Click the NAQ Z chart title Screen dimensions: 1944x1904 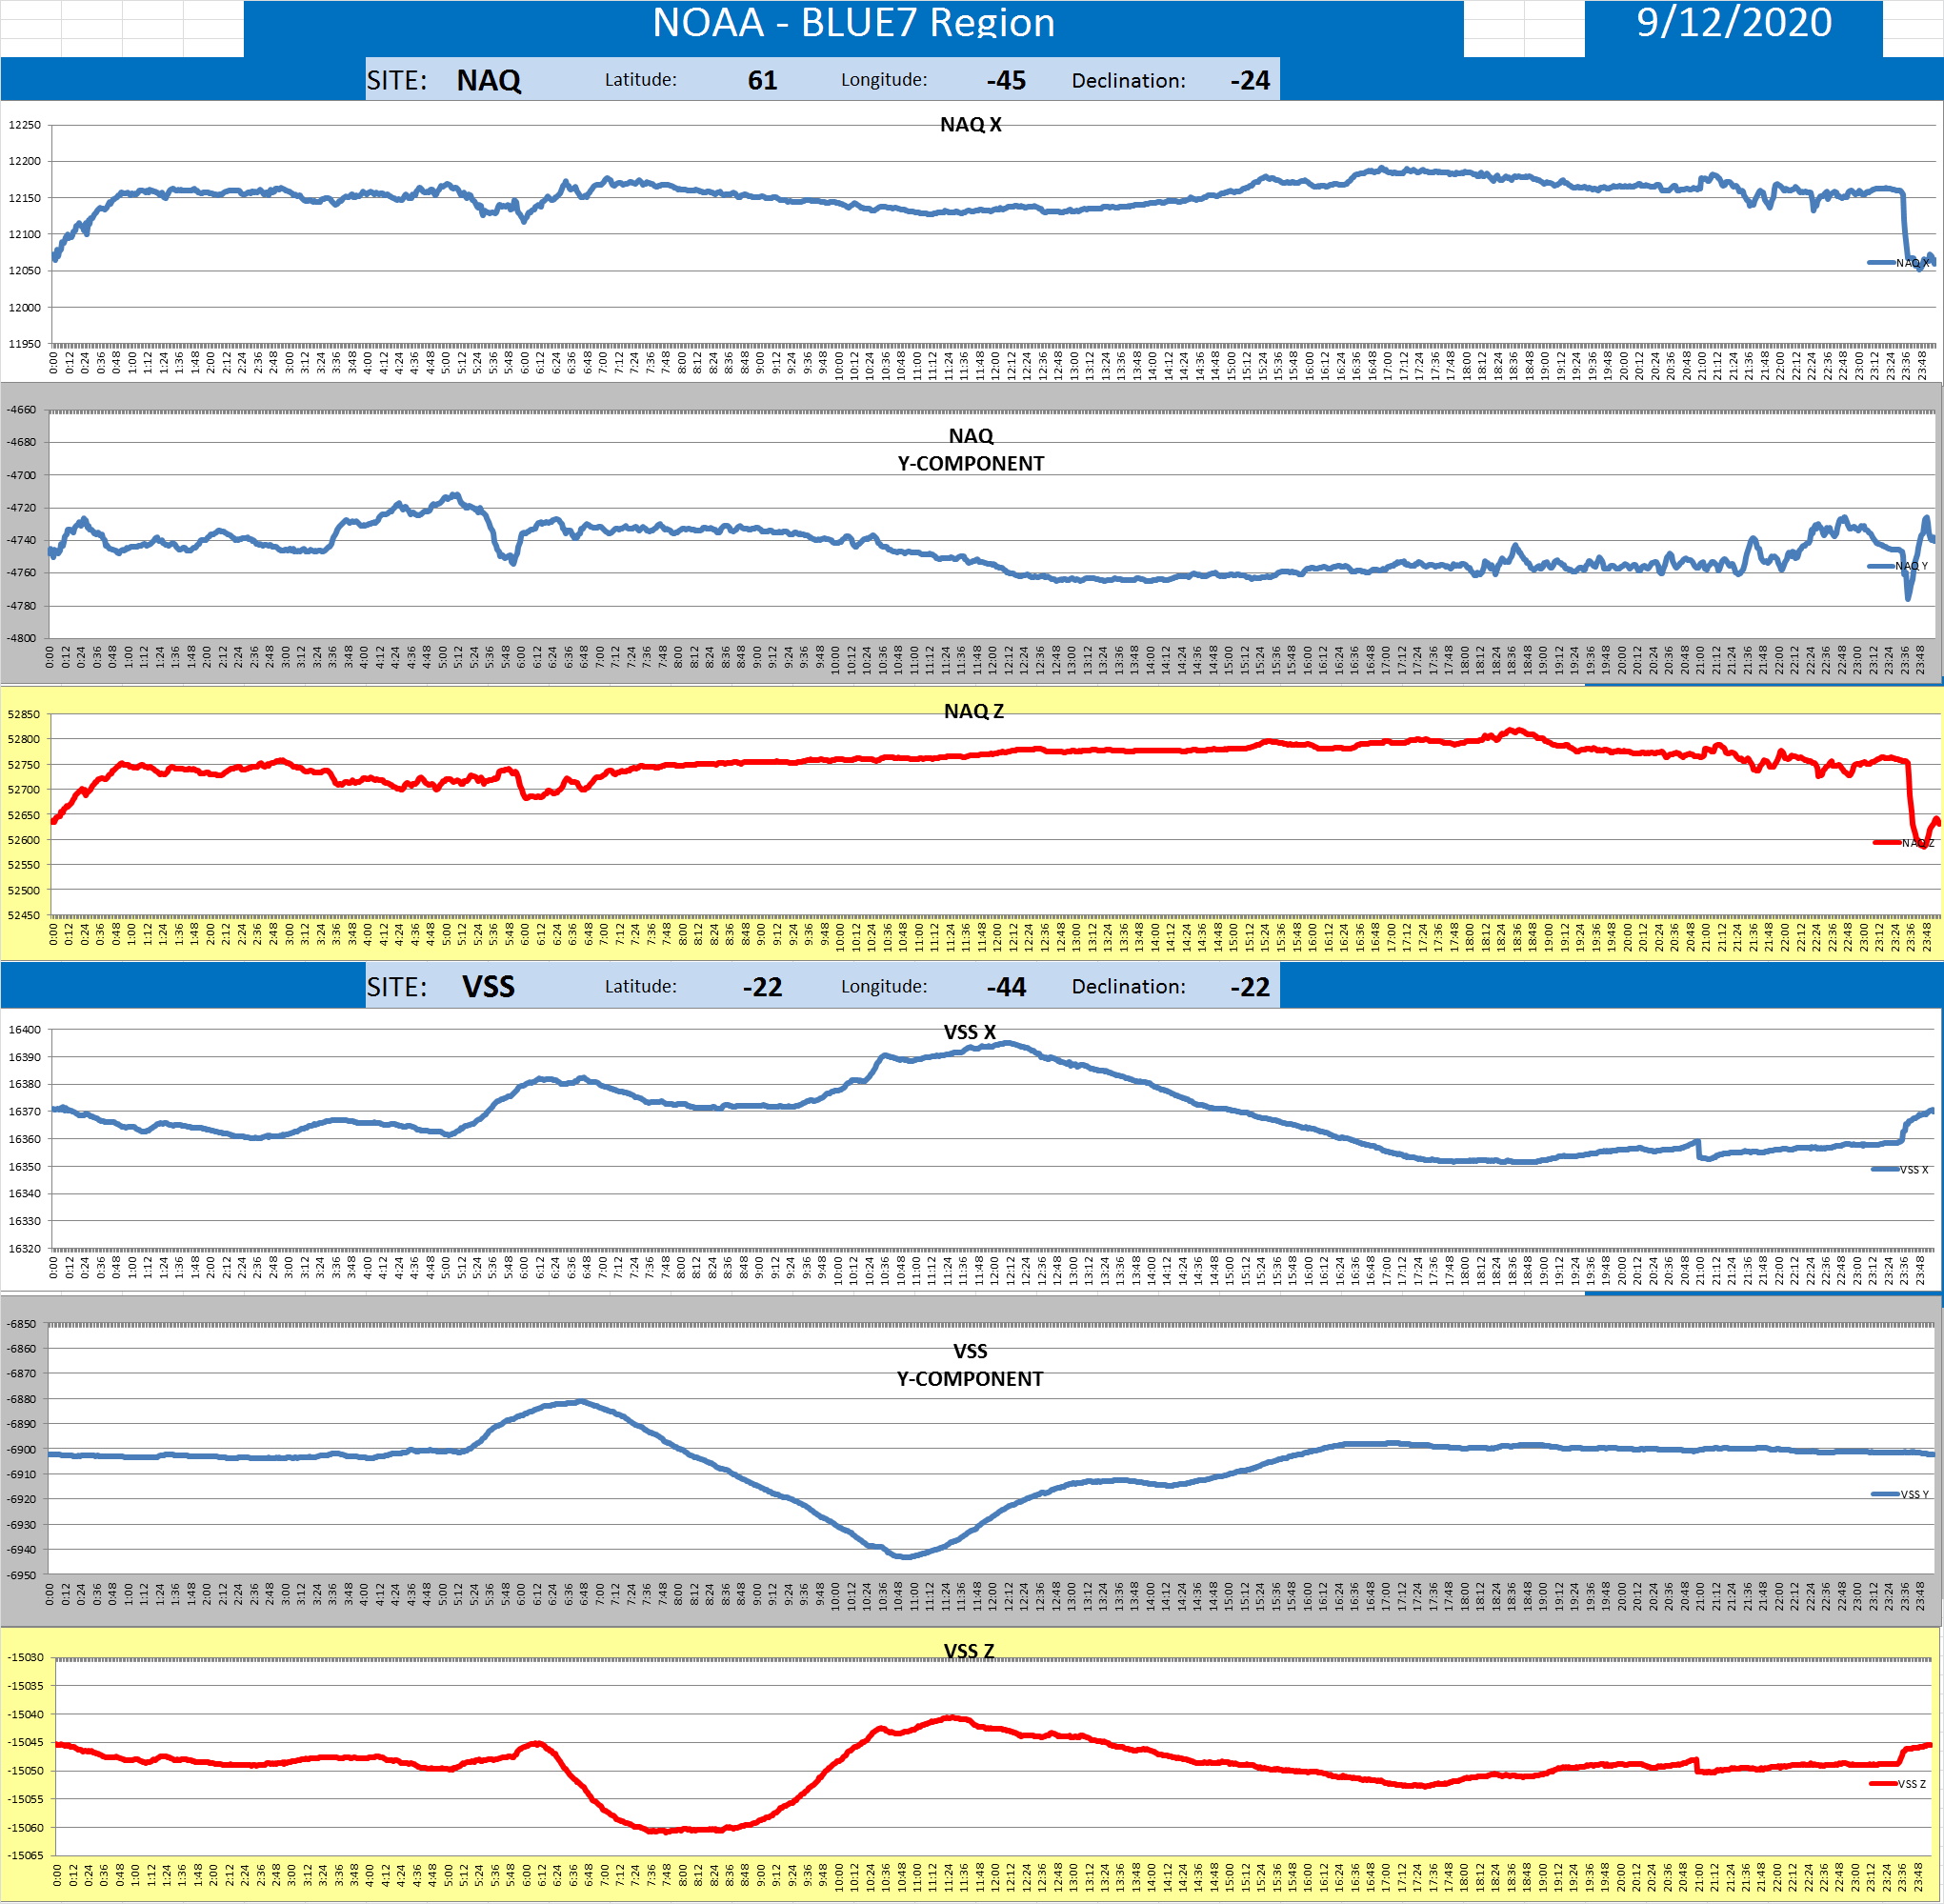pyautogui.click(x=973, y=711)
